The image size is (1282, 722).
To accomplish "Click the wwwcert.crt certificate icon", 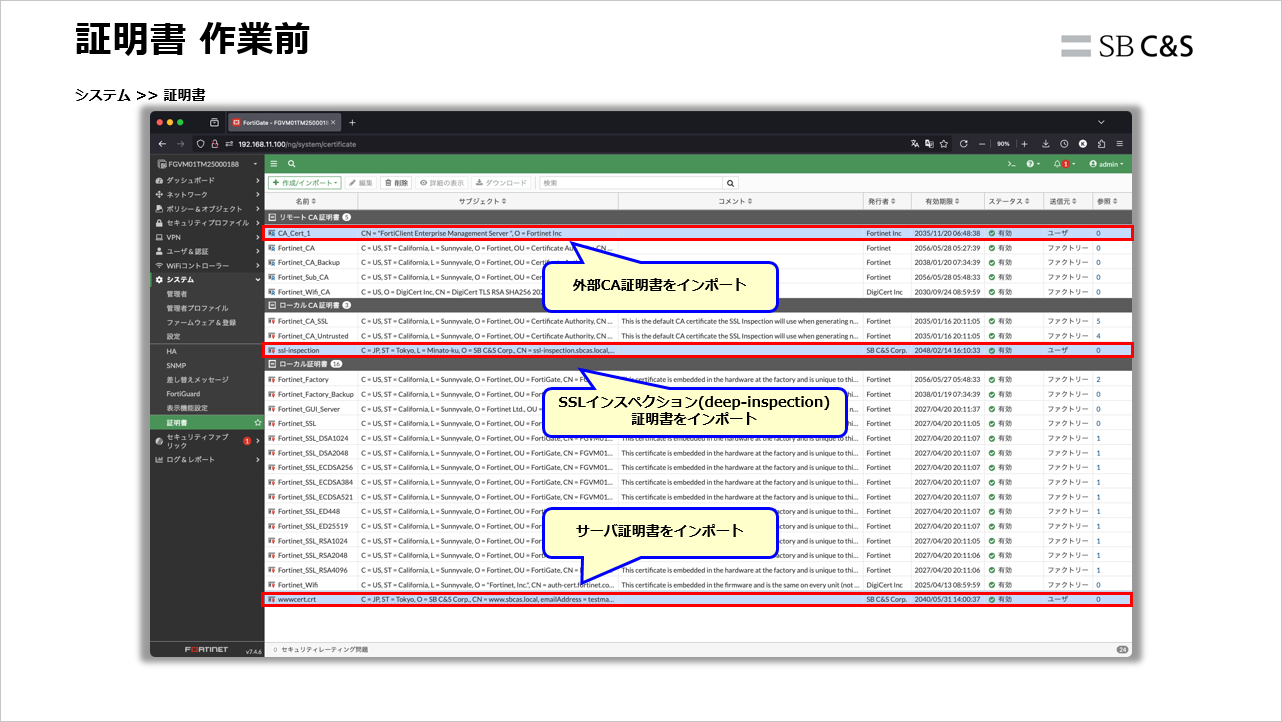I will coord(272,599).
